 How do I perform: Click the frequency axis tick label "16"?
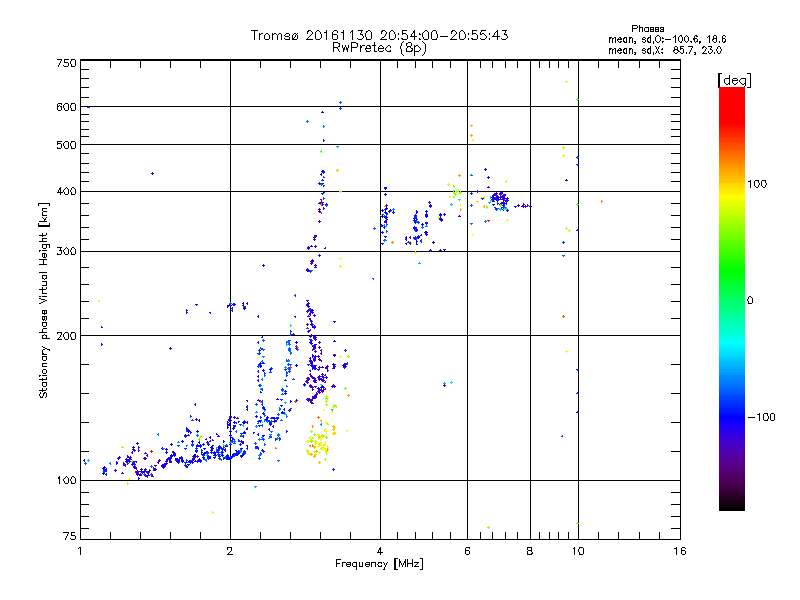(x=680, y=551)
